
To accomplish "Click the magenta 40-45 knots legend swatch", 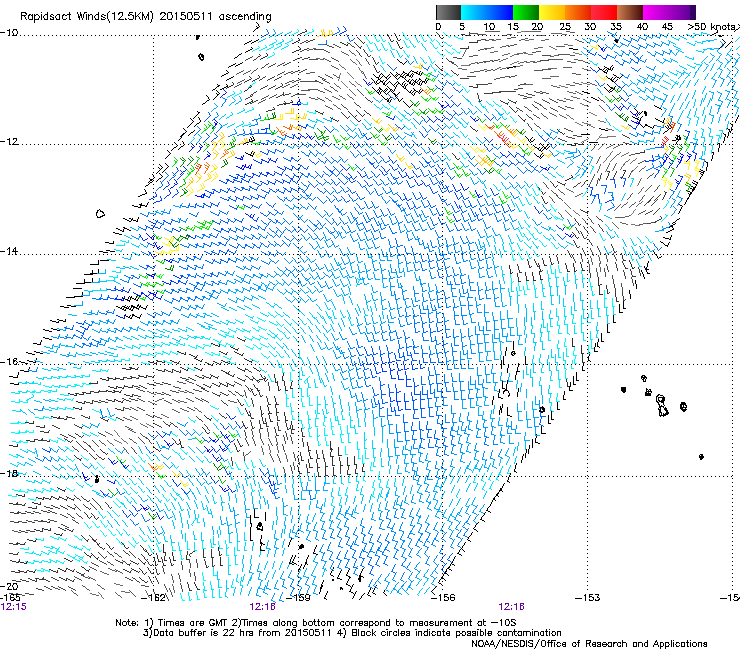I will [x=656, y=12].
